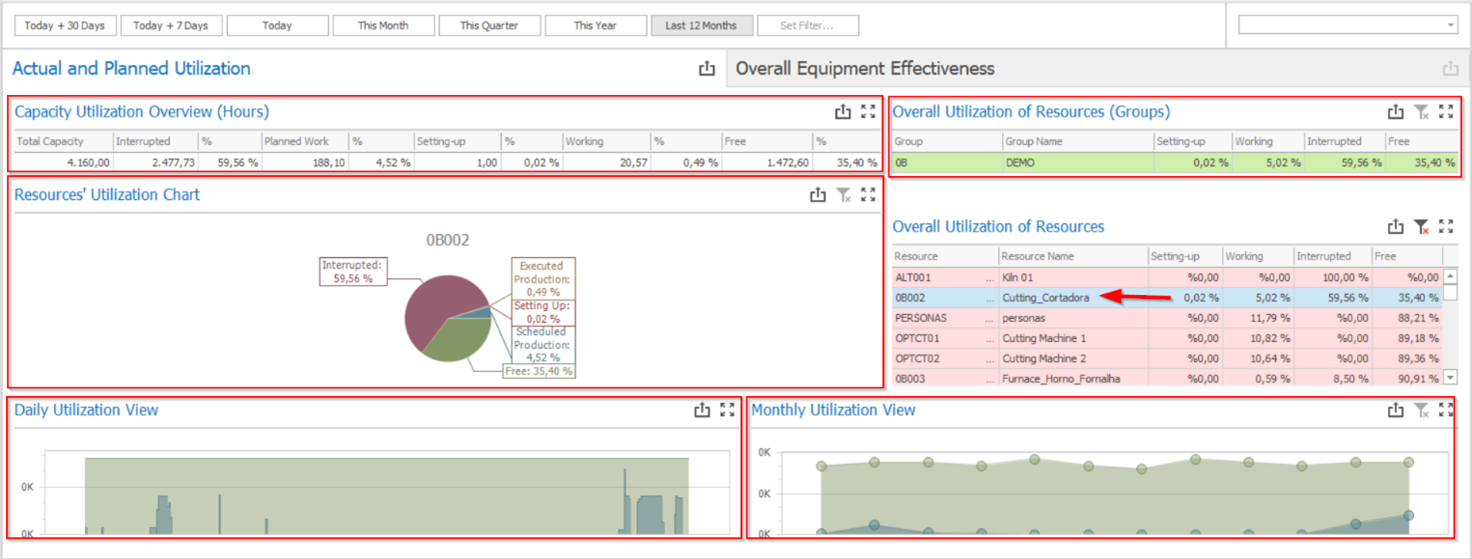Toggle the This Quarter date filter
Image resolution: width=1472 pixels, height=559 pixels.
point(489,26)
